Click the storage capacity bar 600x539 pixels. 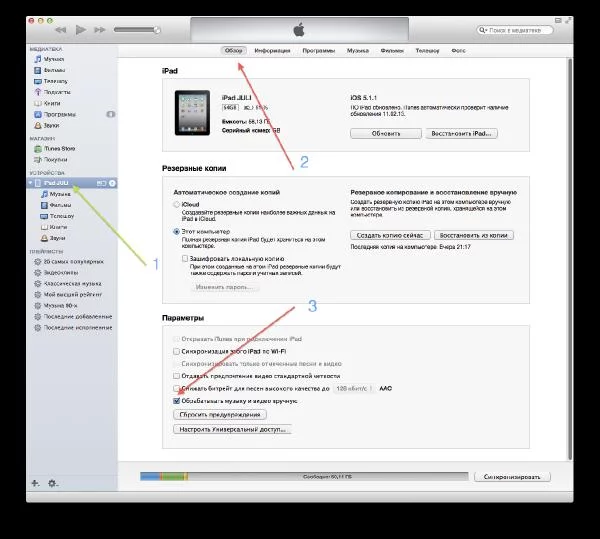(304, 477)
